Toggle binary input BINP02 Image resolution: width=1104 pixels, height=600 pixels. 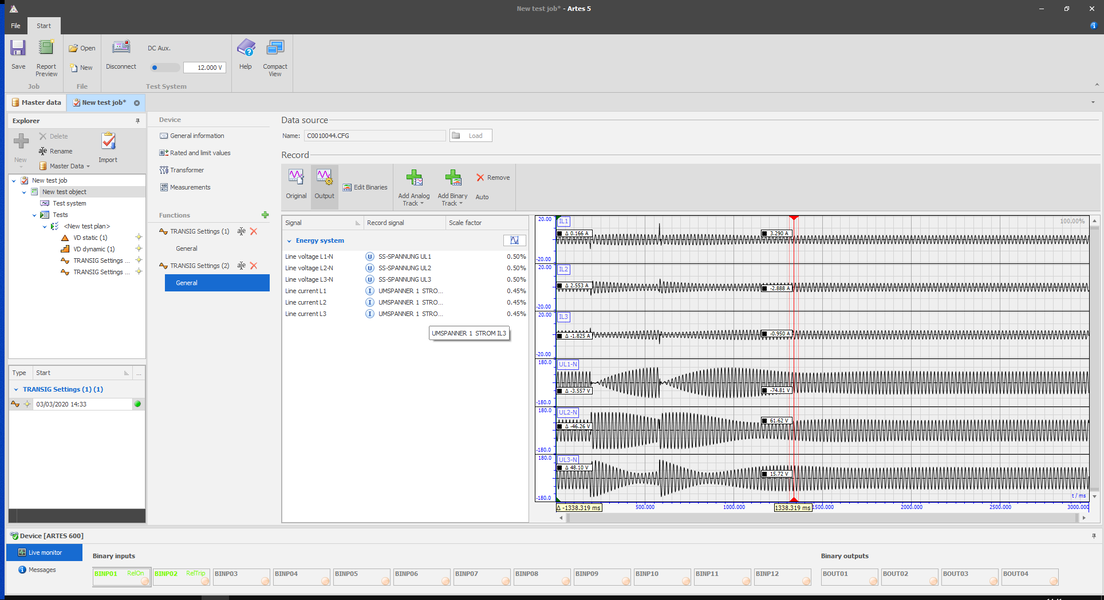tap(181, 577)
